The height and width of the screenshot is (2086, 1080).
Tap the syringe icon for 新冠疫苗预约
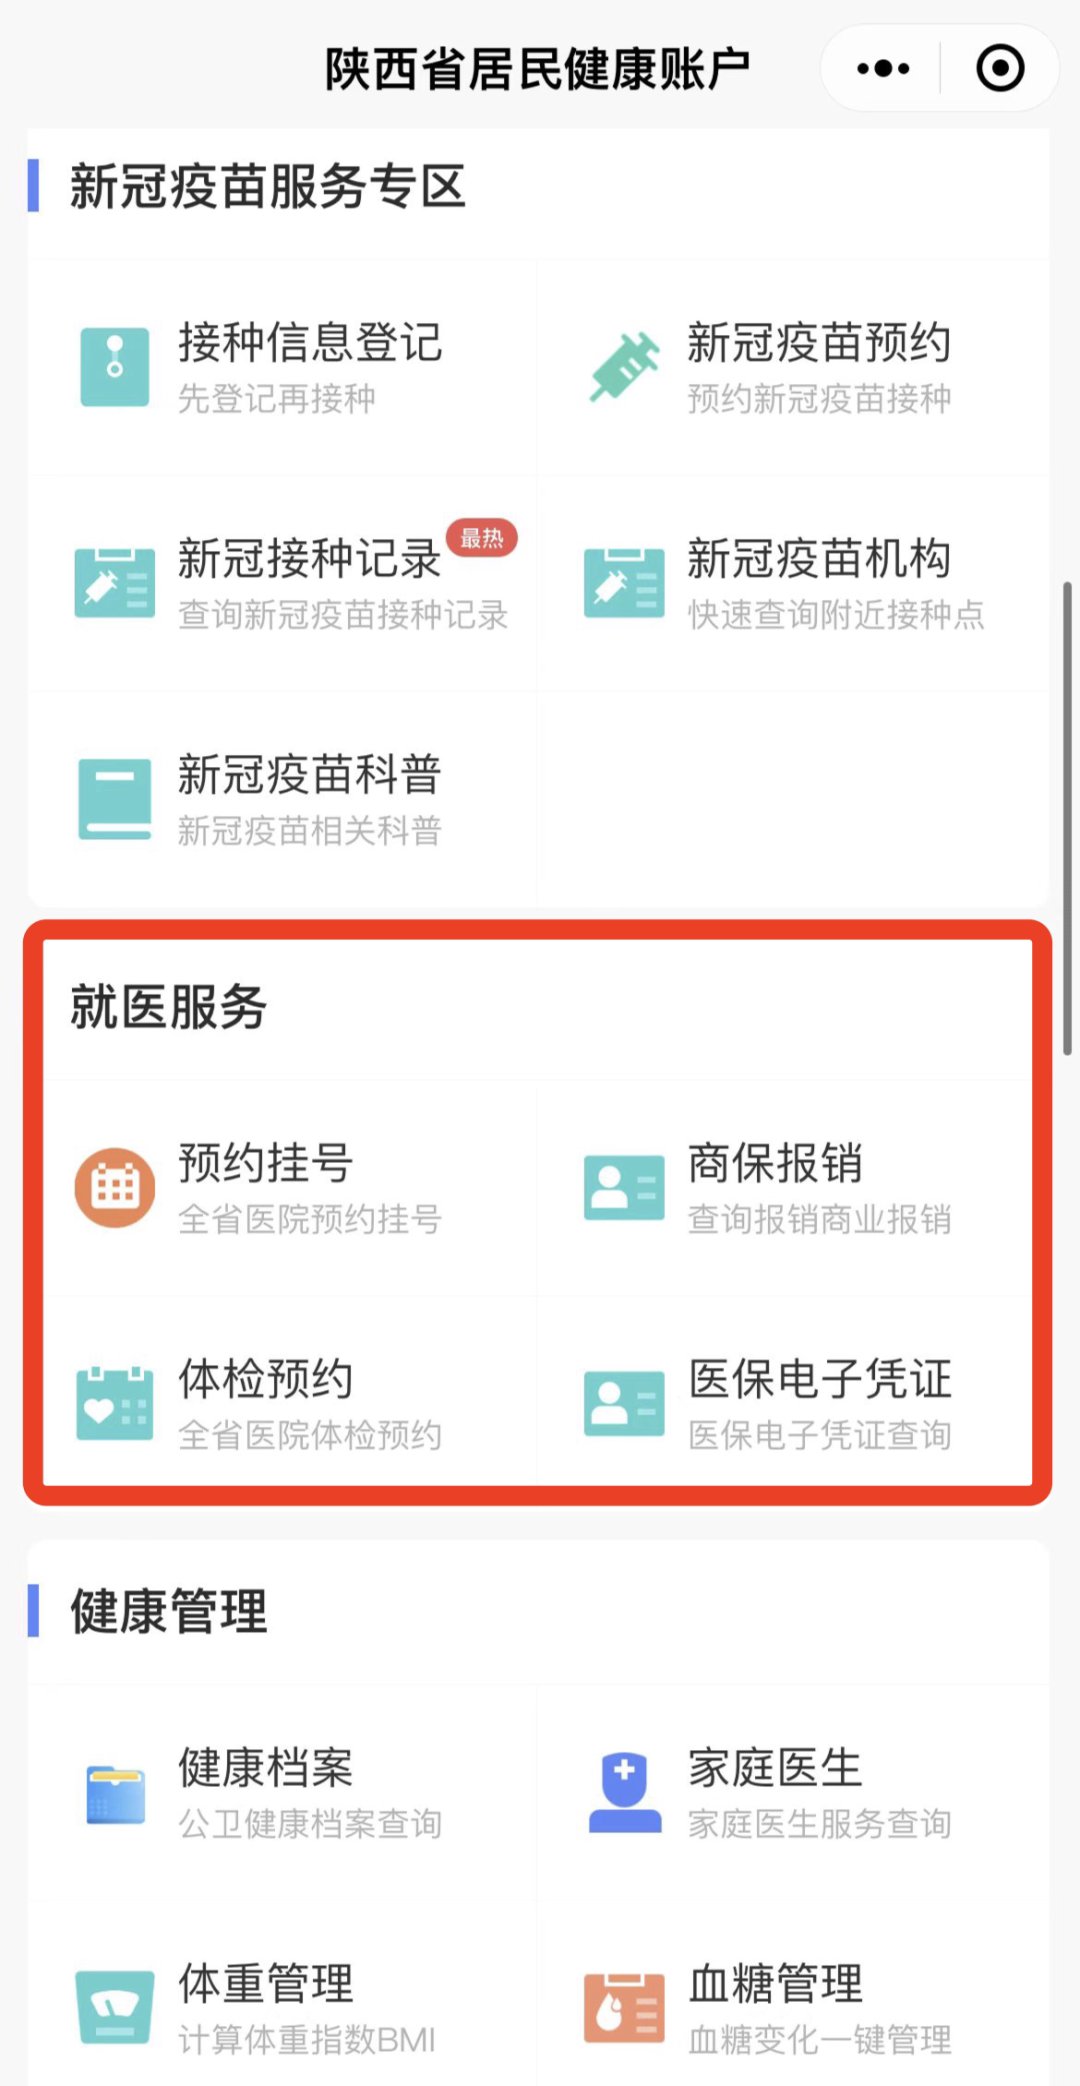[x=625, y=367]
